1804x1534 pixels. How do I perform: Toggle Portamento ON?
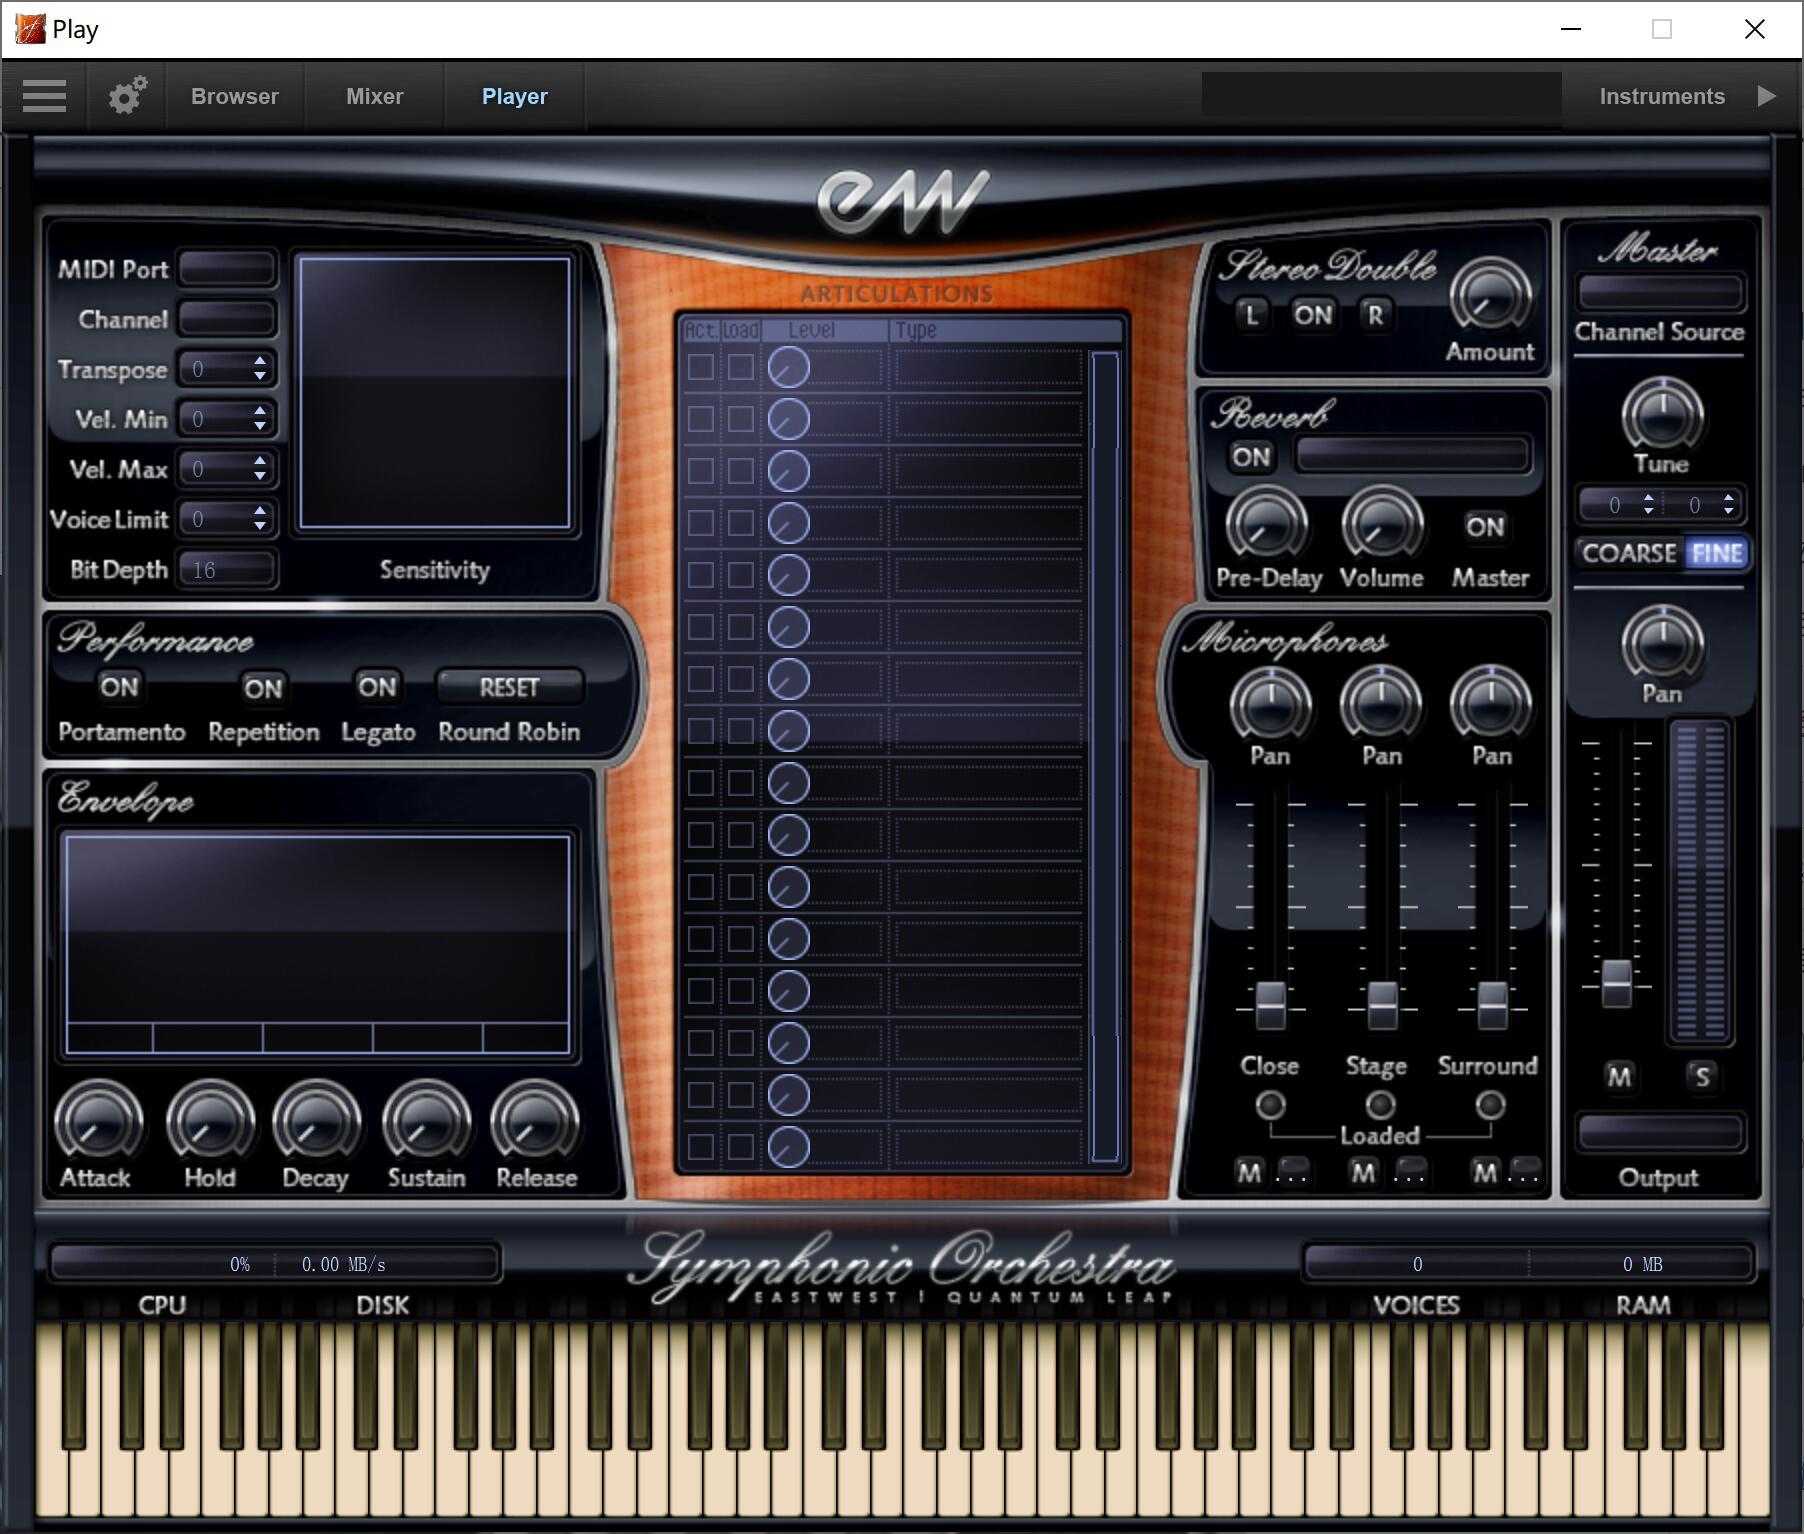119,687
